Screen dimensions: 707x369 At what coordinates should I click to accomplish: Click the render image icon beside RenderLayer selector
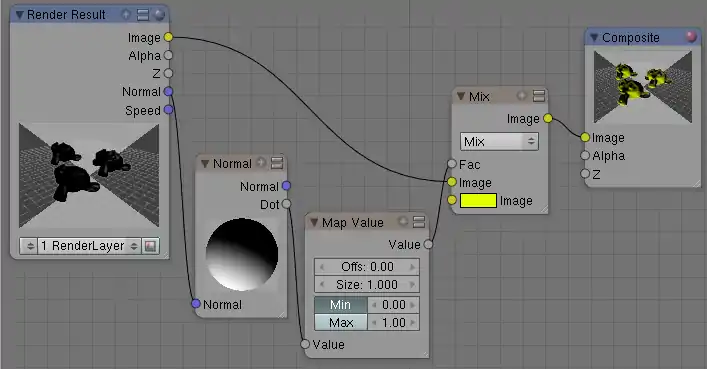point(150,246)
